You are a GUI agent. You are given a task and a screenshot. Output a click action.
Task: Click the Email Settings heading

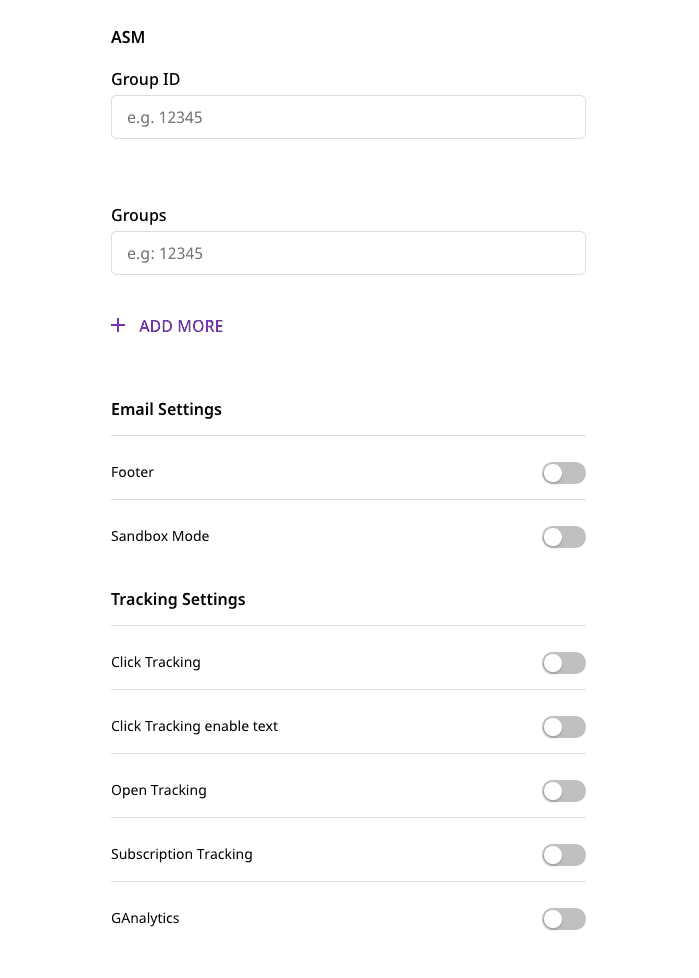pyautogui.click(x=166, y=408)
